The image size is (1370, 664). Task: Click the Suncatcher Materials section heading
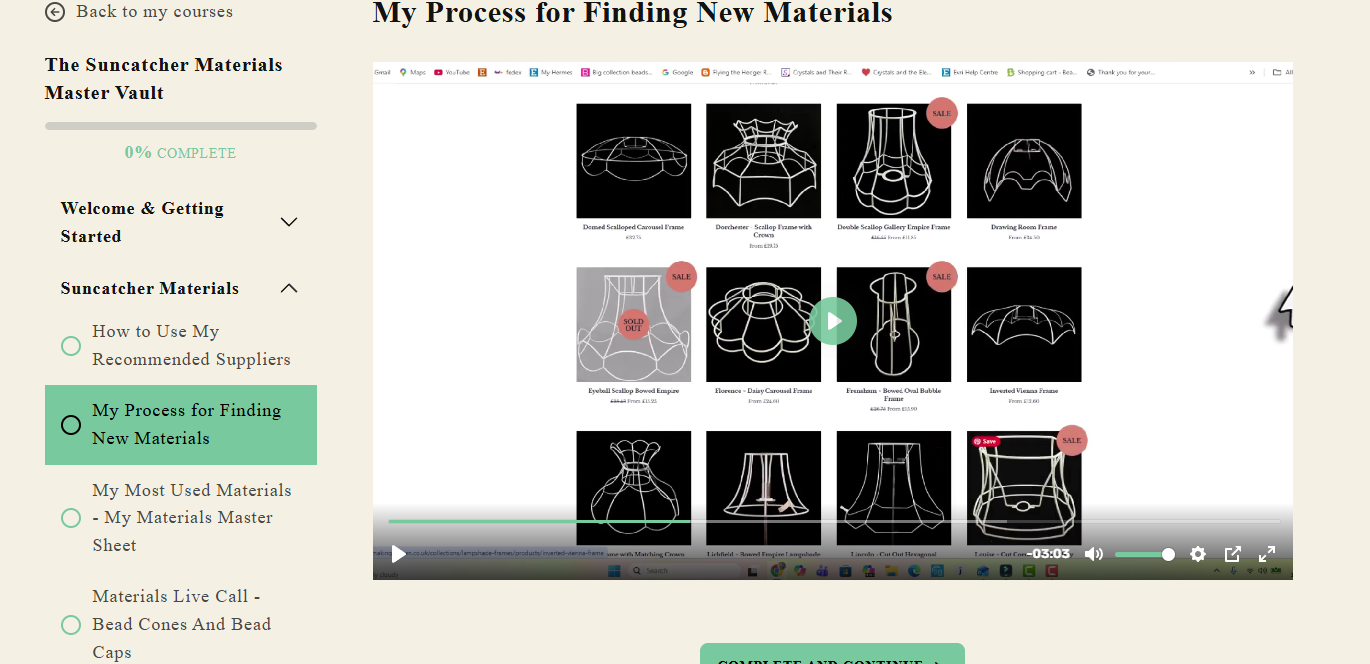coord(150,288)
